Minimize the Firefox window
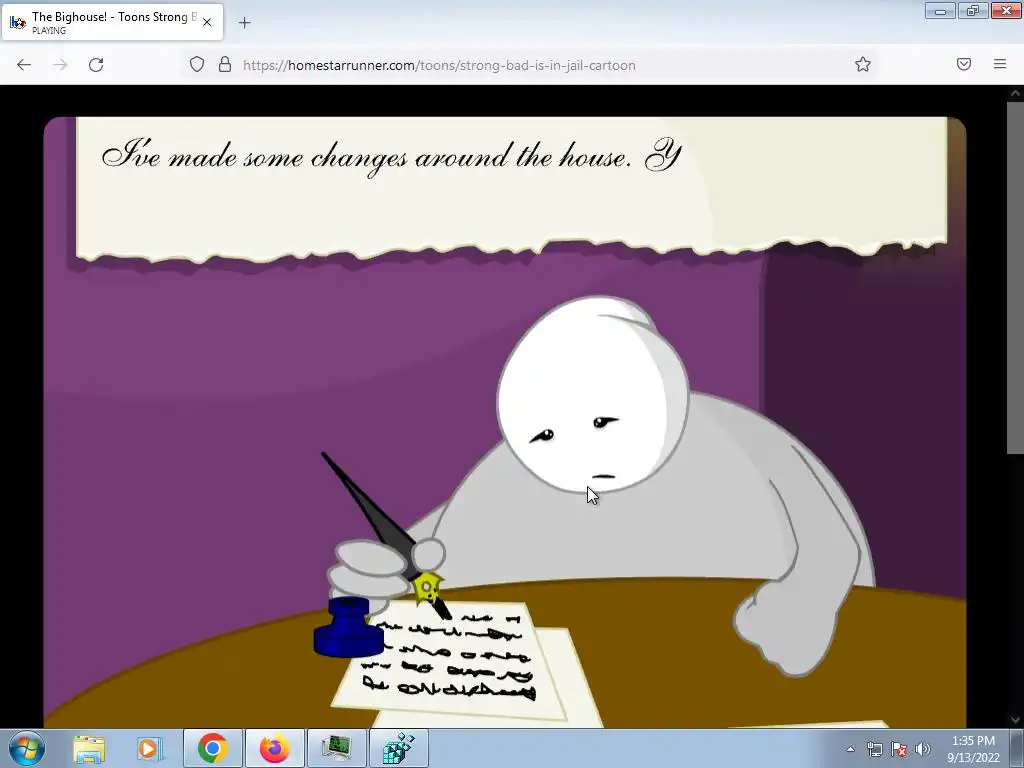Image resolution: width=1024 pixels, height=768 pixels. 940,10
